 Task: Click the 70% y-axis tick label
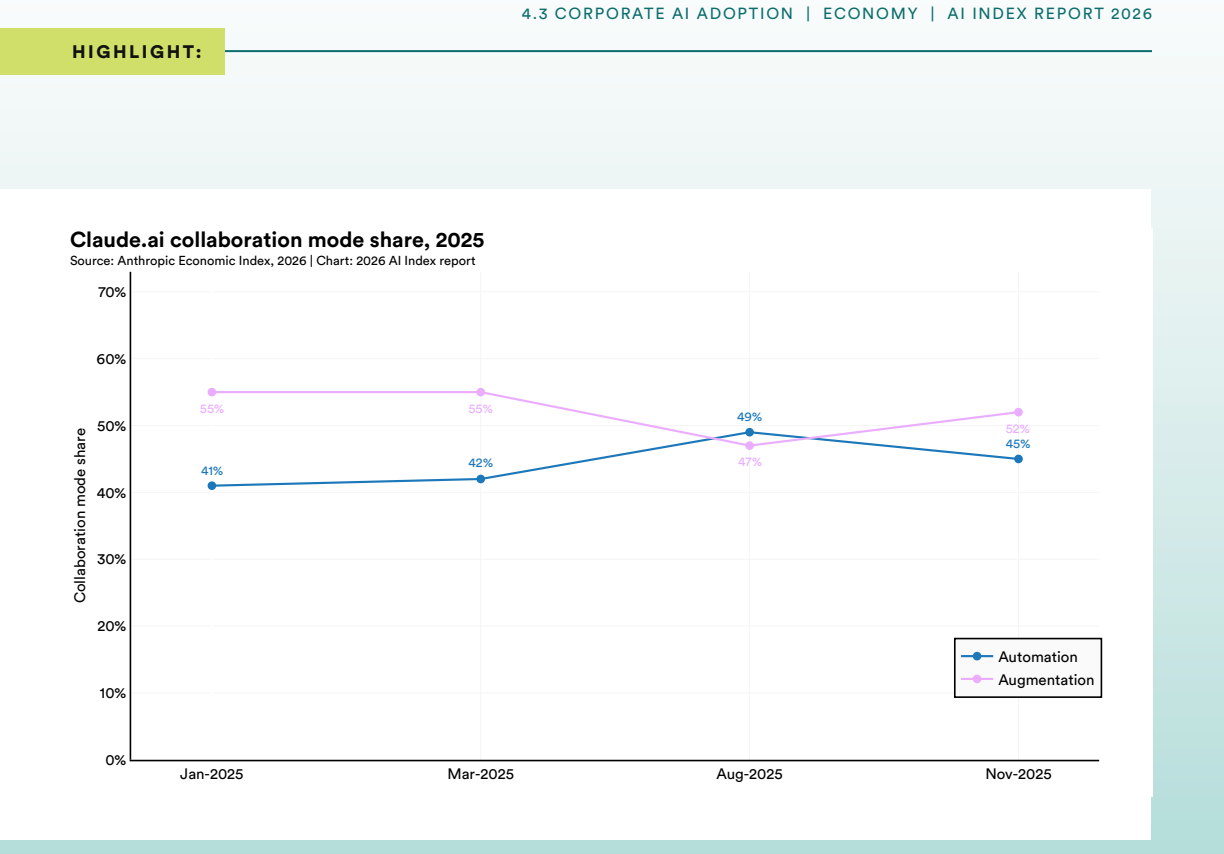111,292
